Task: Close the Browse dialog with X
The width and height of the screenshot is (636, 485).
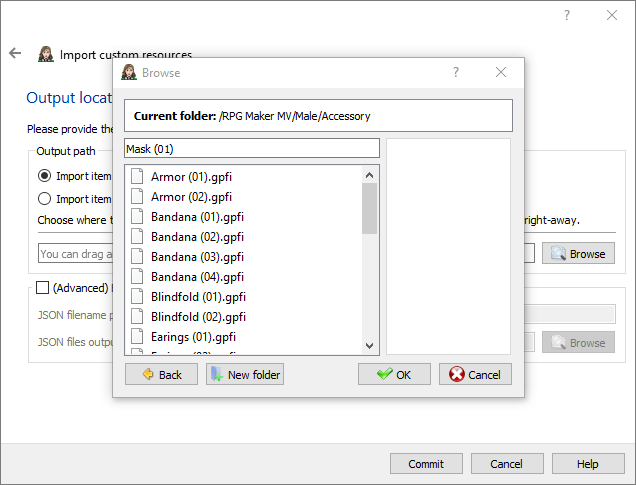Action: (501, 72)
